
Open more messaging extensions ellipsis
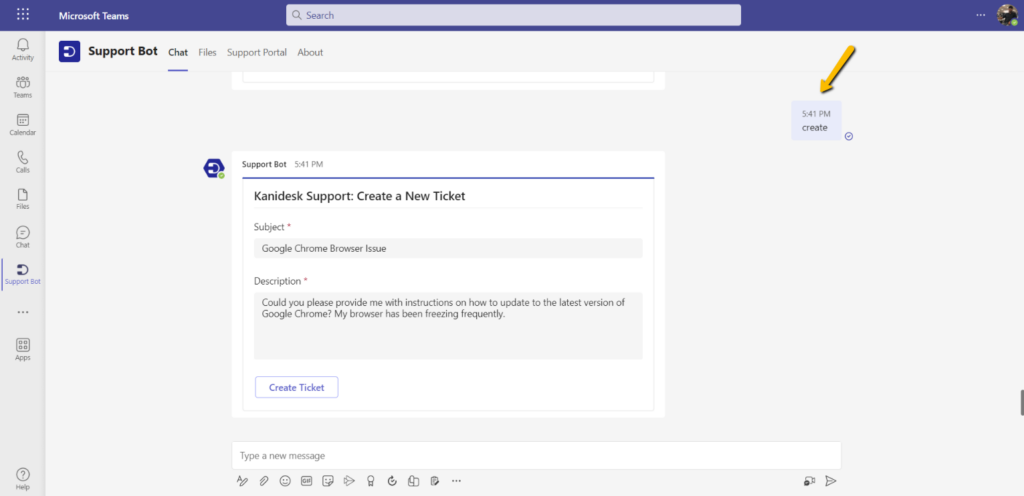(456, 481)
